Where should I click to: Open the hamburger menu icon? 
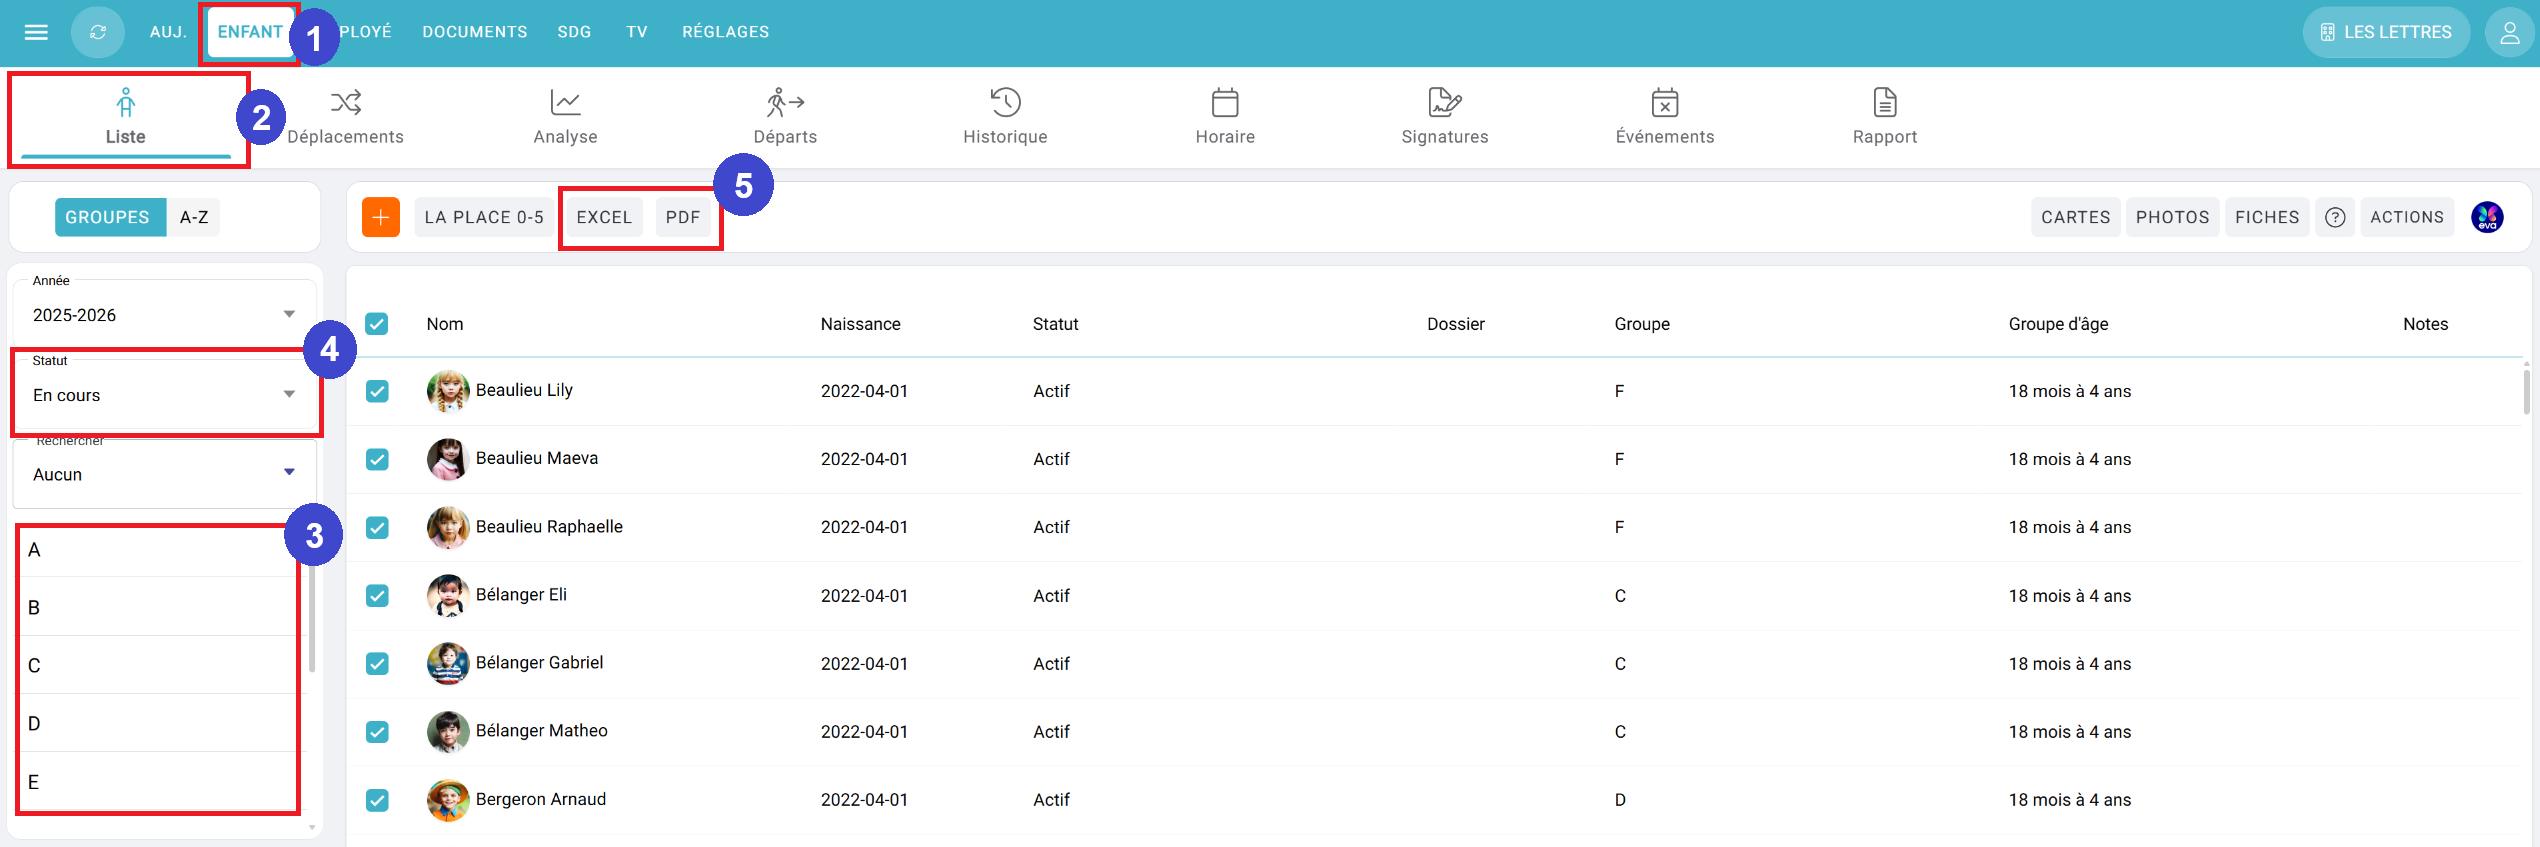pos(36,32)
